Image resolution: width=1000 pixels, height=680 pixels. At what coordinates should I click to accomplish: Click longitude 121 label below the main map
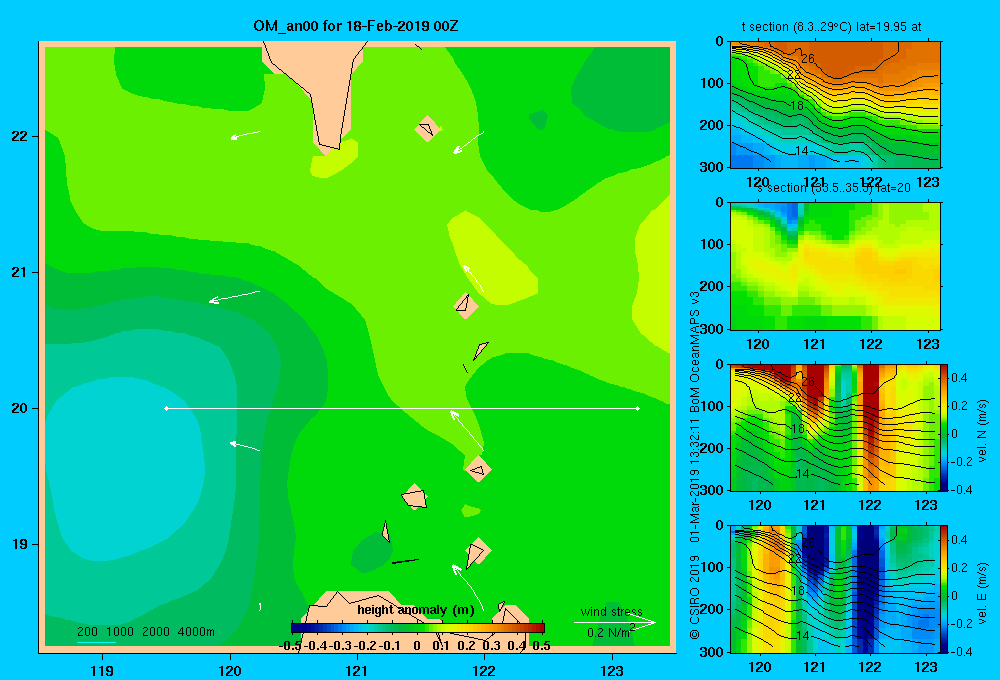coord(357,670)
